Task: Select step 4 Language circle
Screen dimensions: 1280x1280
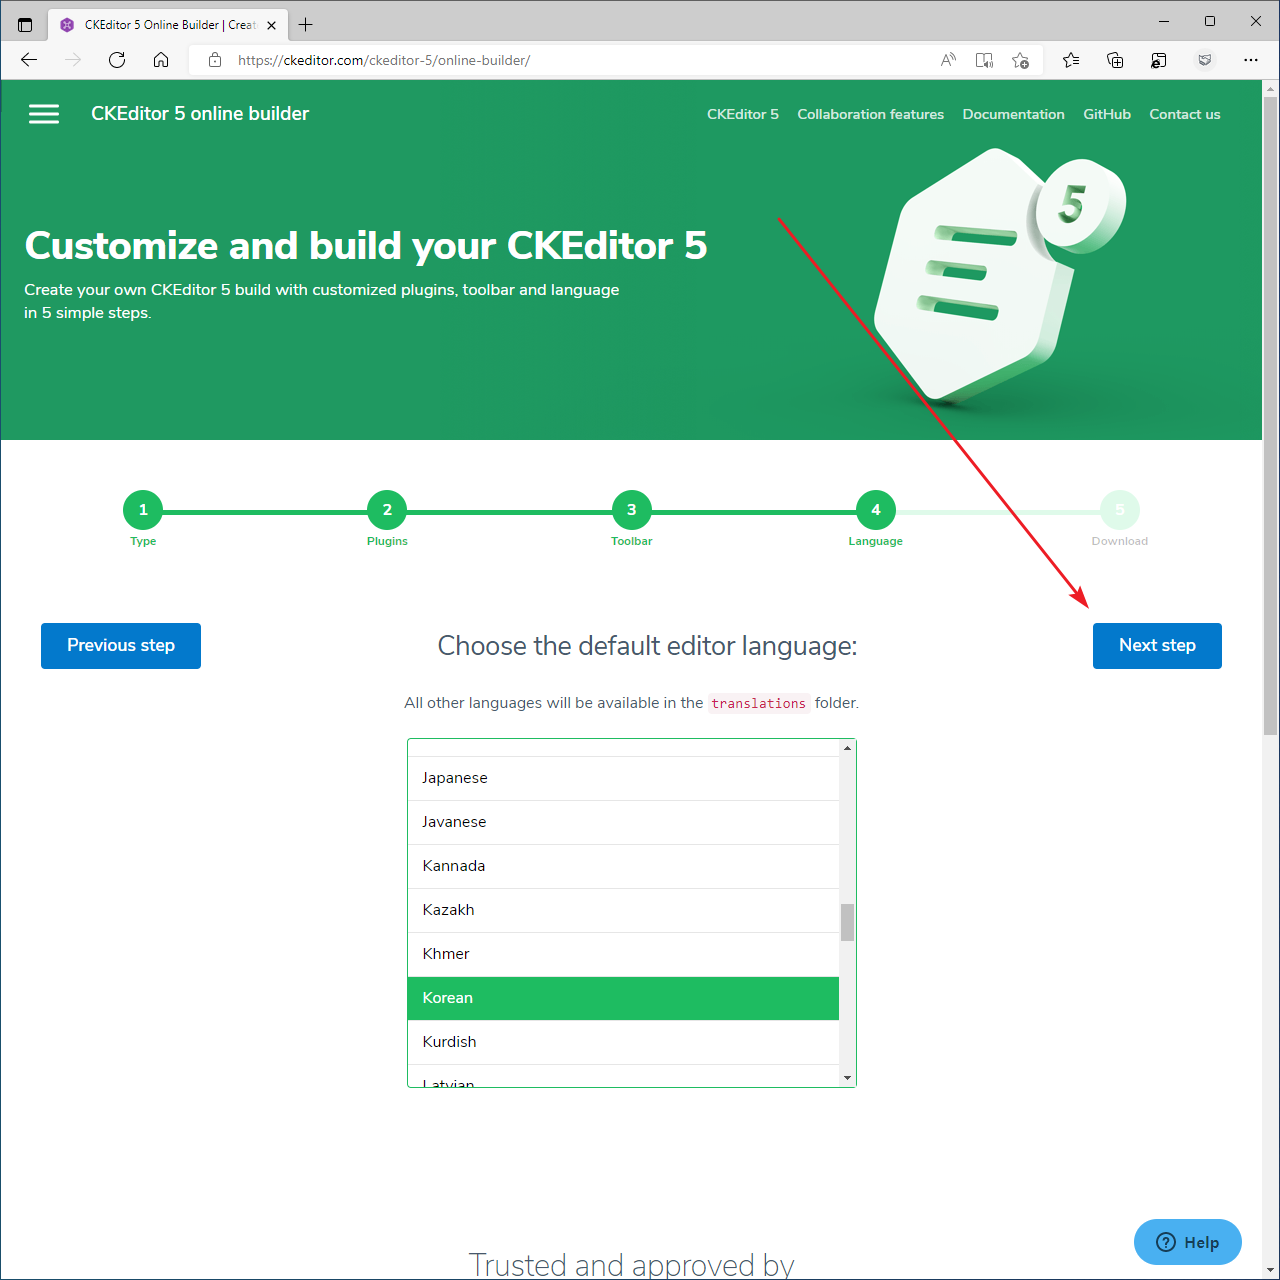Action: tap(876, 510)
